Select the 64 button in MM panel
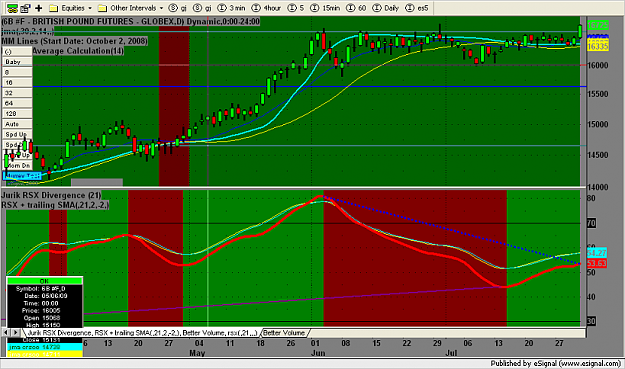This screenshot has width=625, height=369. (x=17, y=103)
